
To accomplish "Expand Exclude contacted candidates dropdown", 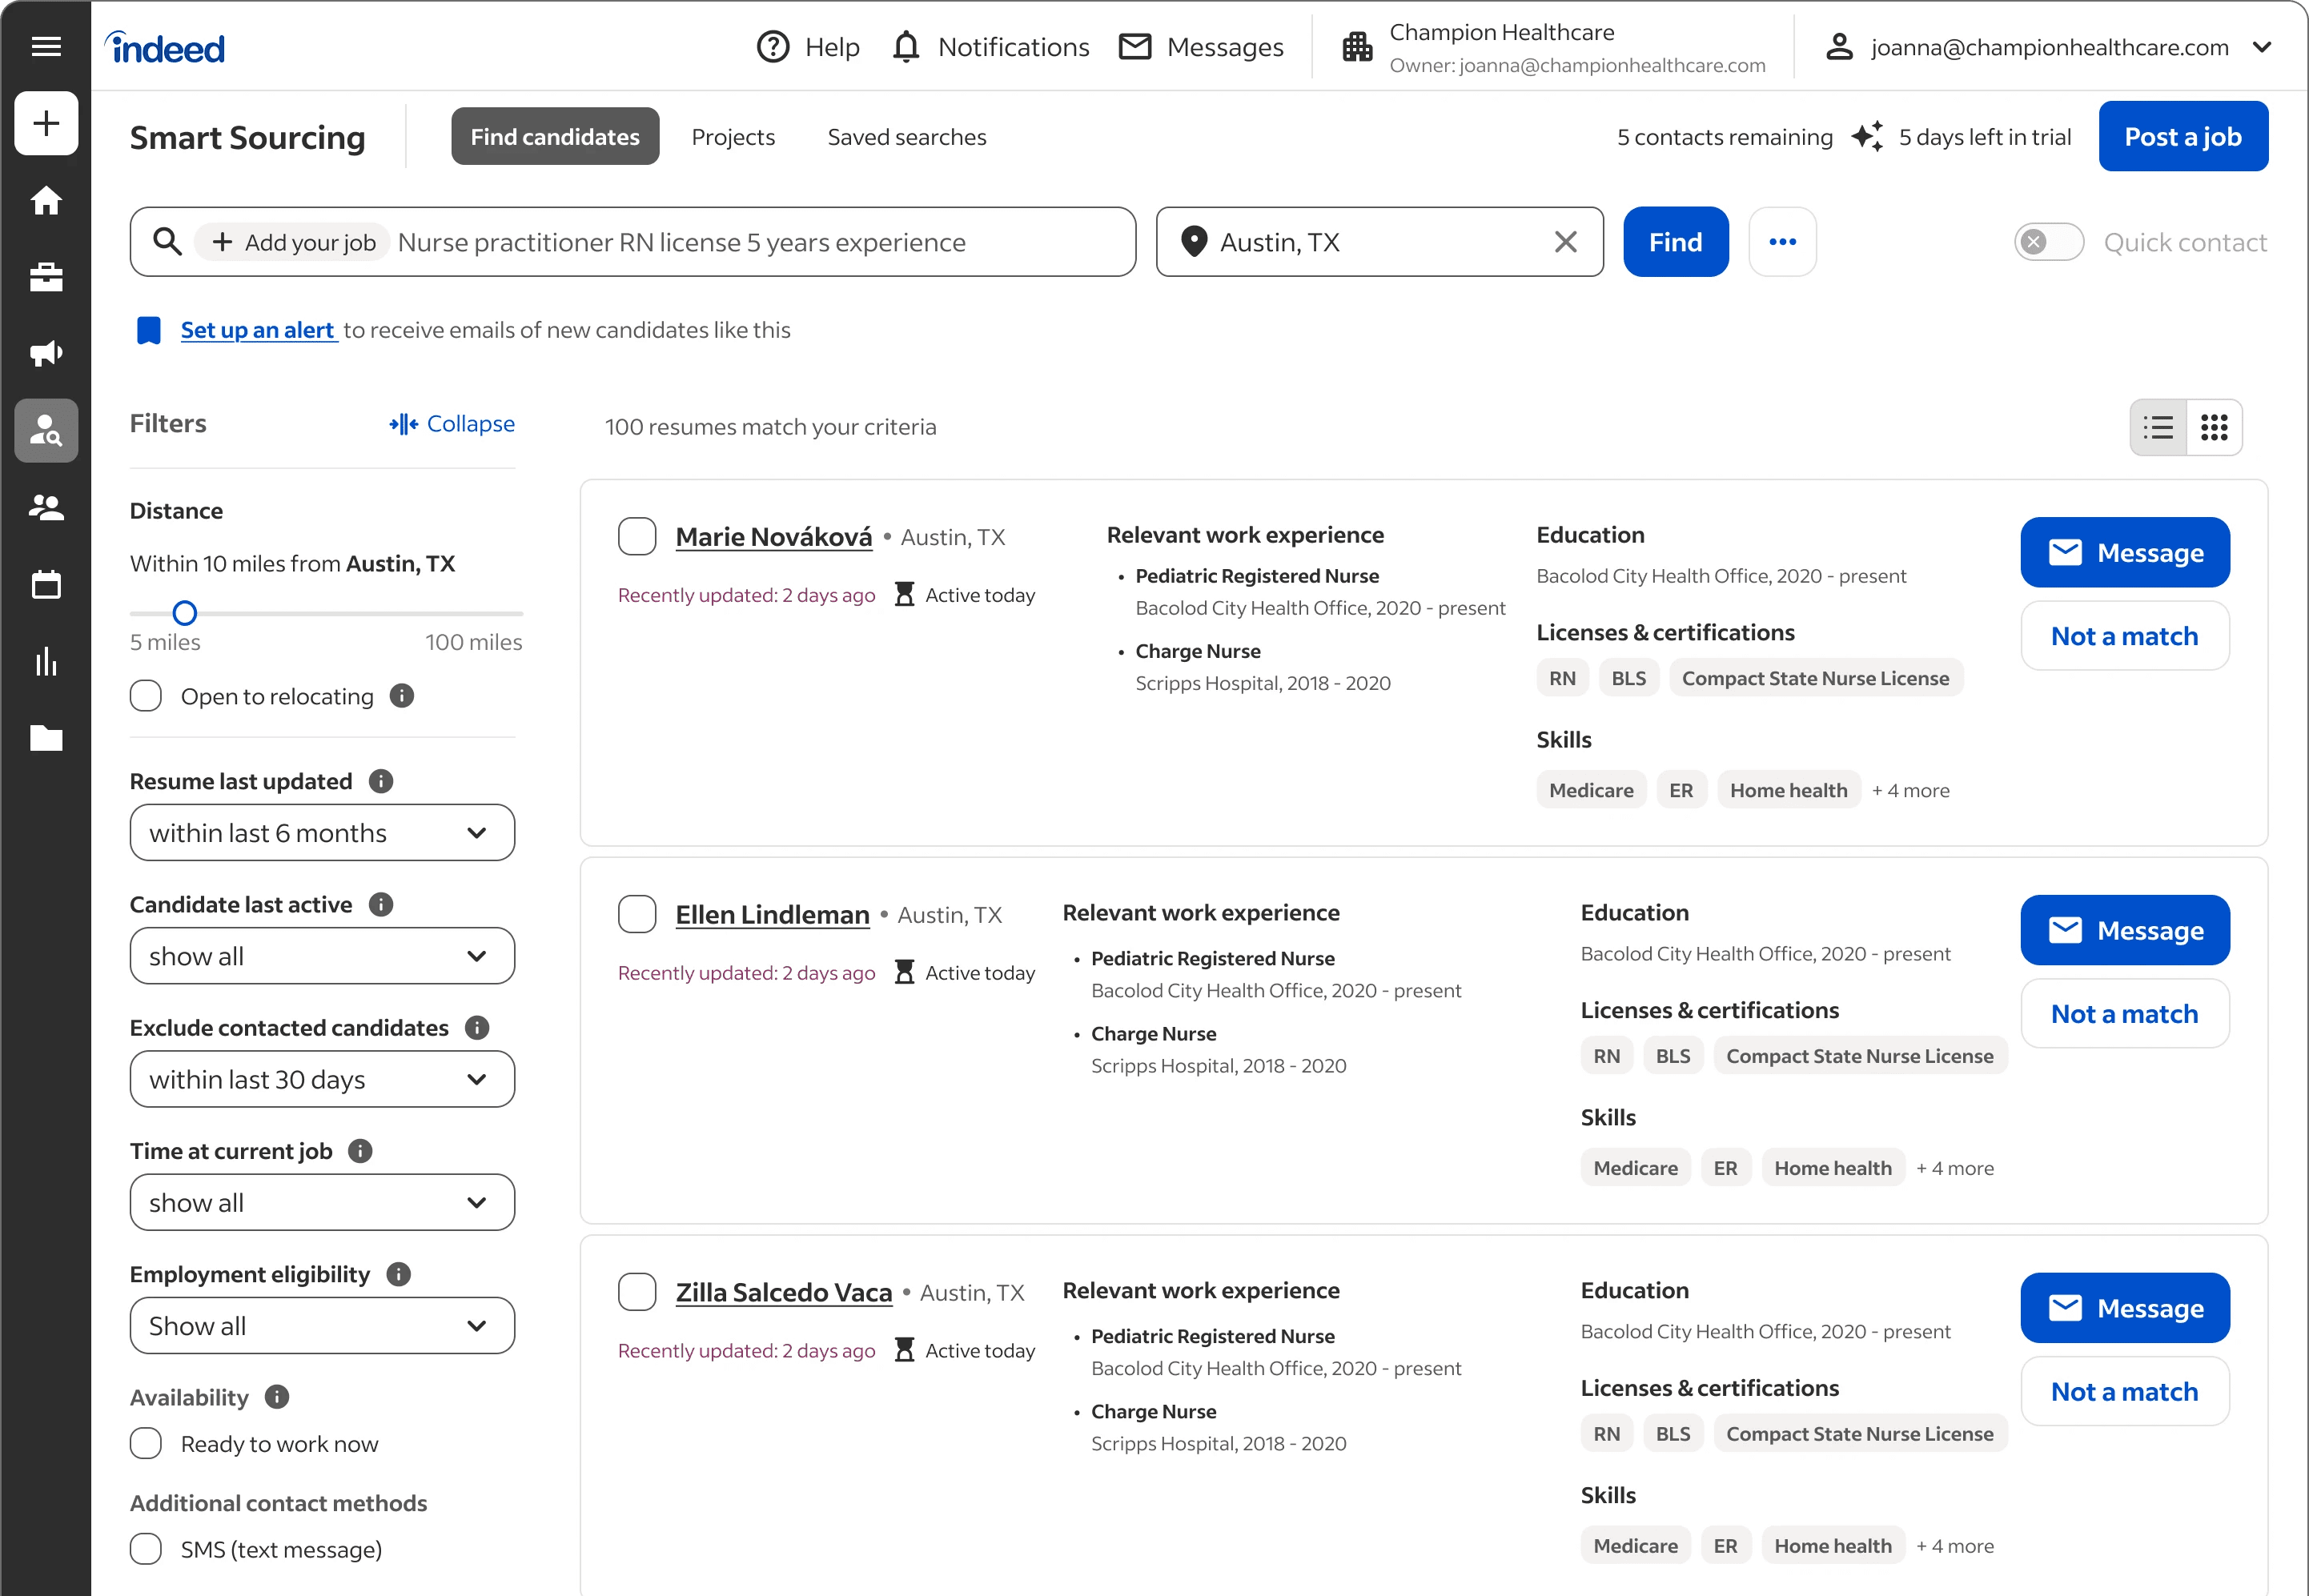I will [x=322, y=1080].
